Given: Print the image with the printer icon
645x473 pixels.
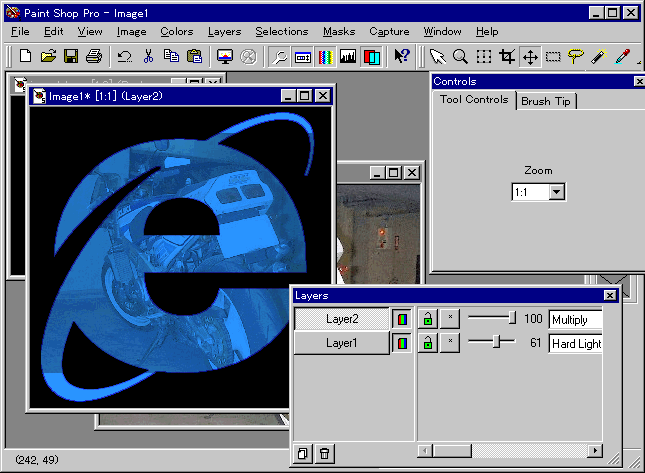Looking at the screenshot, I should pos(94,56).
